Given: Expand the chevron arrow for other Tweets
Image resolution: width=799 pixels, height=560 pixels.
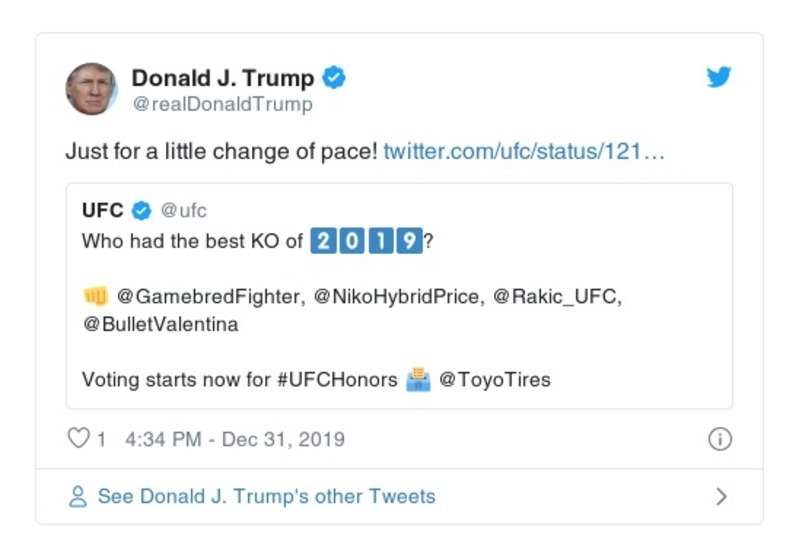Looking at the screenshot, I should point(722,497).
